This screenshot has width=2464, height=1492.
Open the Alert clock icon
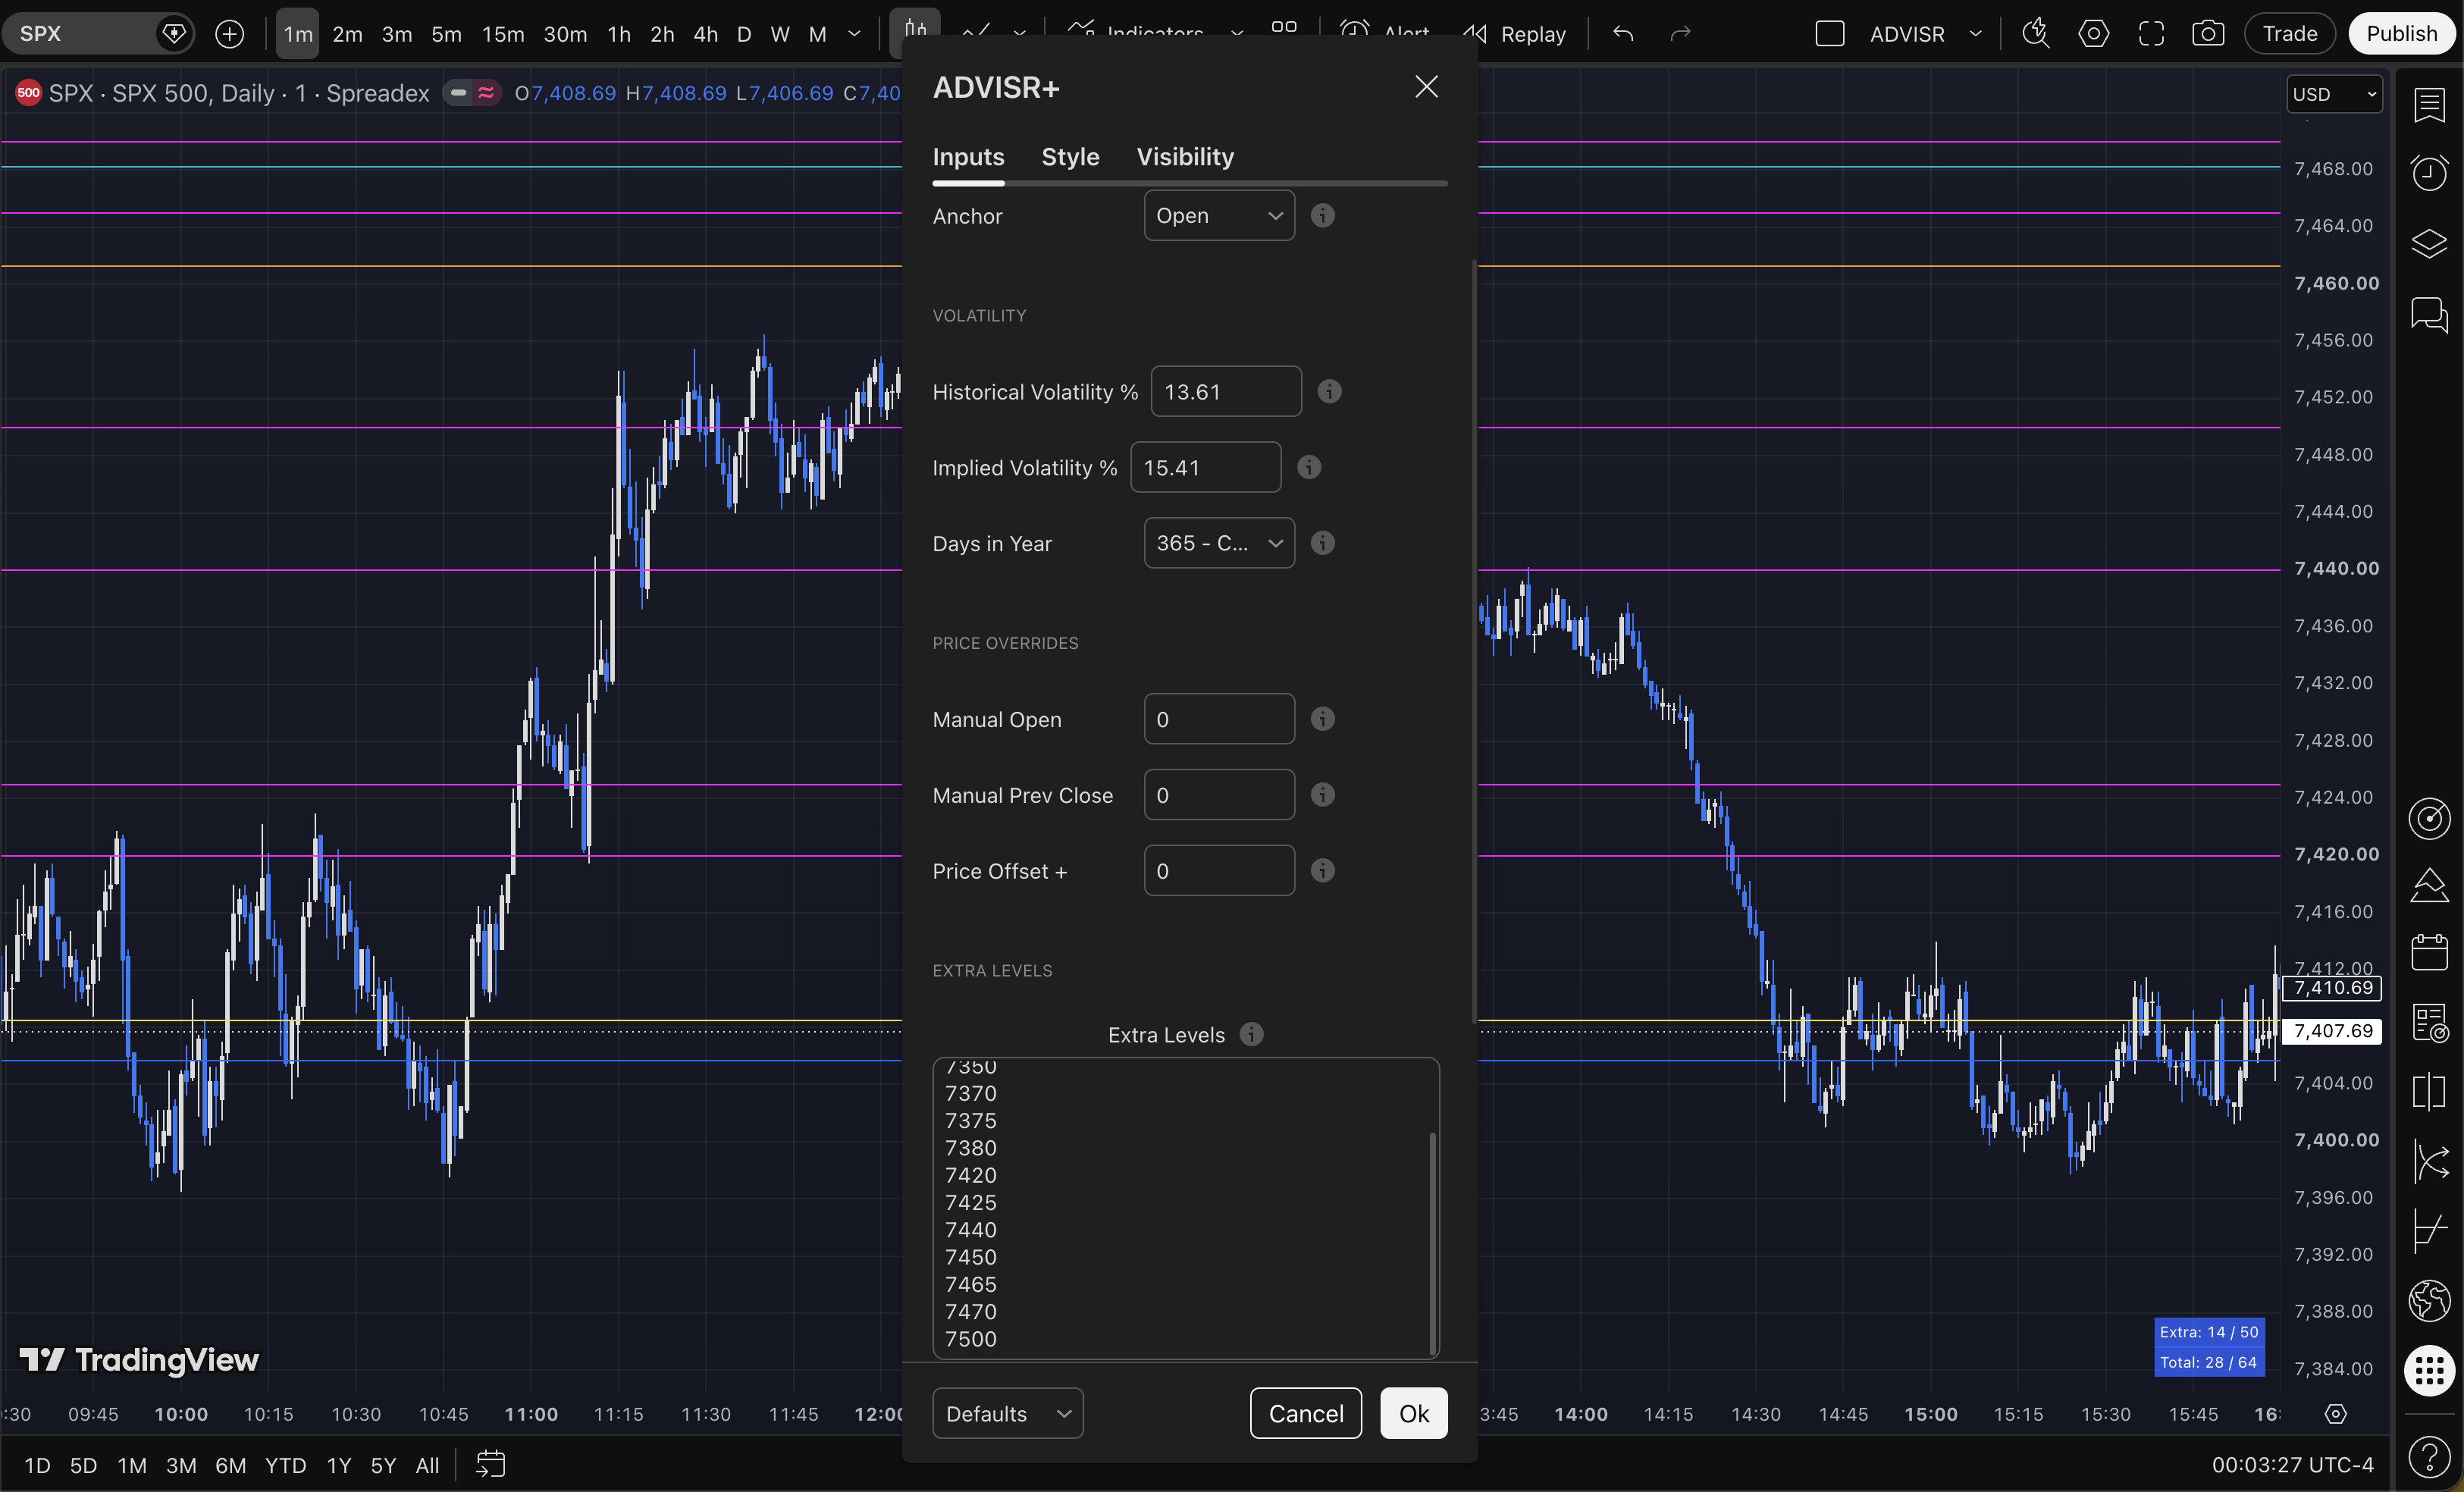(x=1353, y=32)
